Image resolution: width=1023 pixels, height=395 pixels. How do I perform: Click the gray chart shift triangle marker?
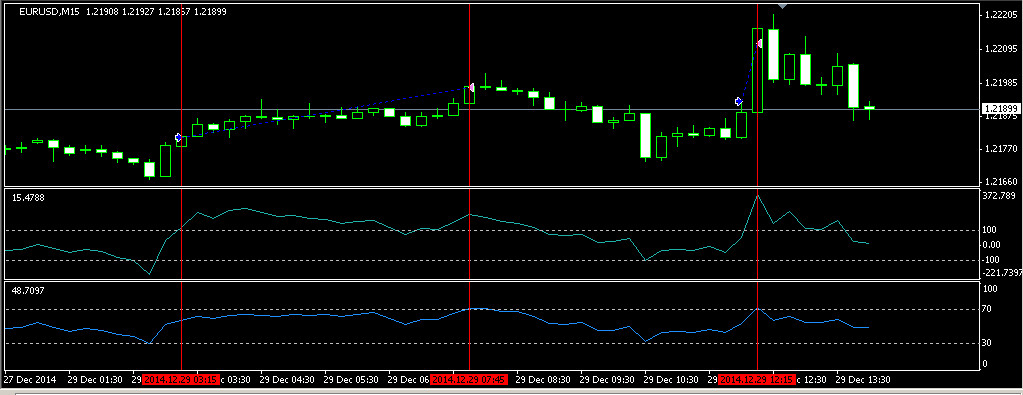click(783, 7)
